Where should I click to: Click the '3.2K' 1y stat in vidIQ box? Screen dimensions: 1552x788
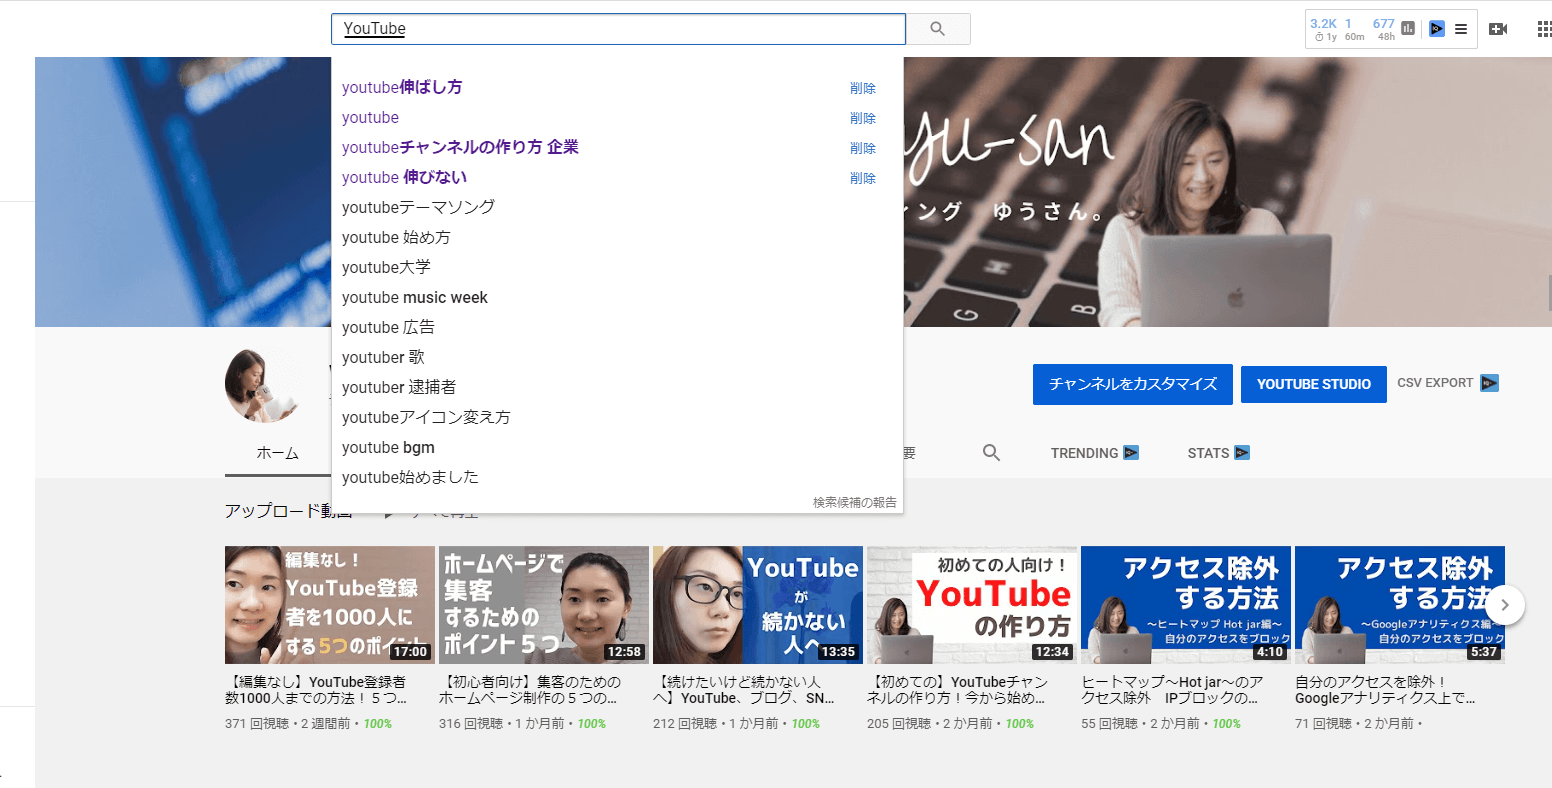point(1324,24)
